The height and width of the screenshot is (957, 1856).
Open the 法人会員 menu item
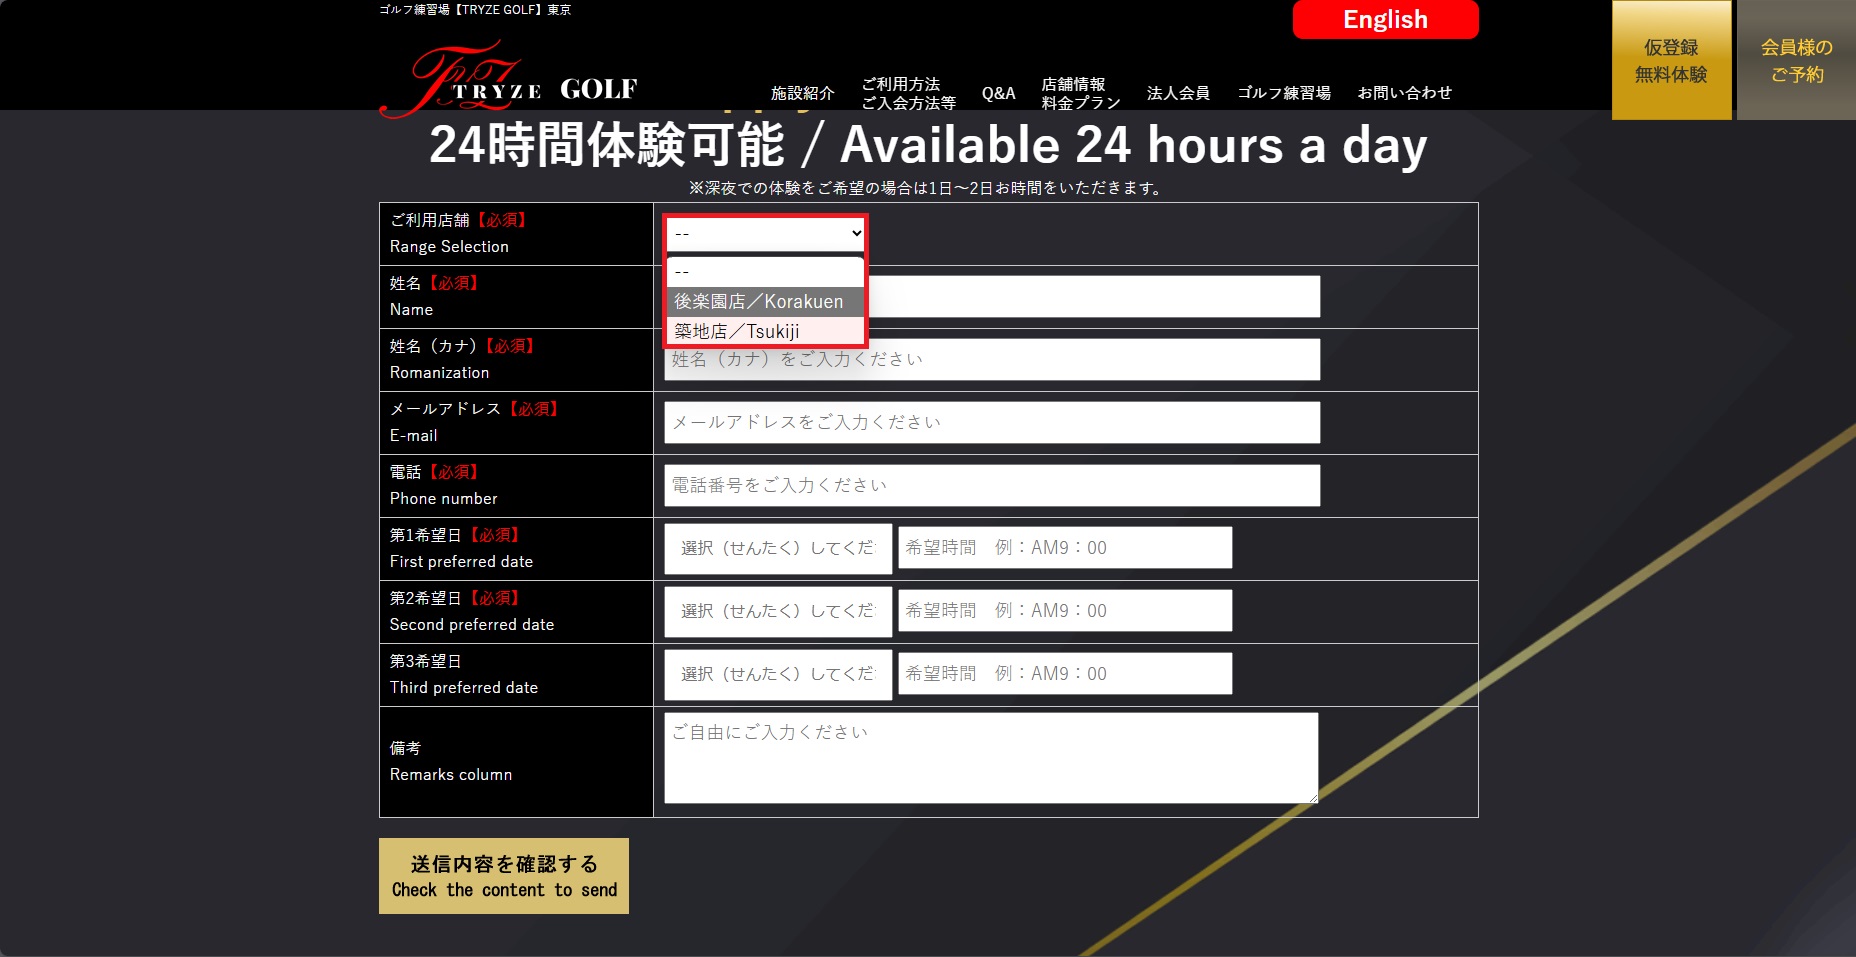tap(1178, 93)
